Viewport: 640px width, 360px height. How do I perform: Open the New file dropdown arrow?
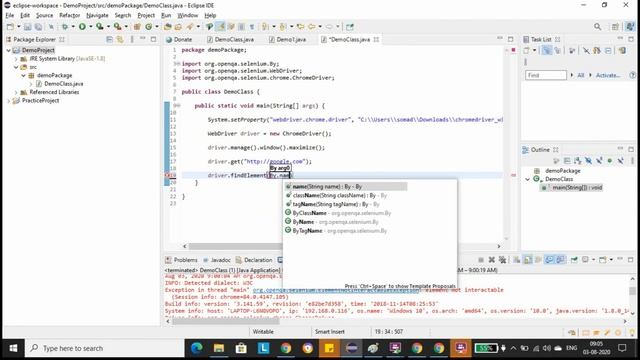pos(18,27)
